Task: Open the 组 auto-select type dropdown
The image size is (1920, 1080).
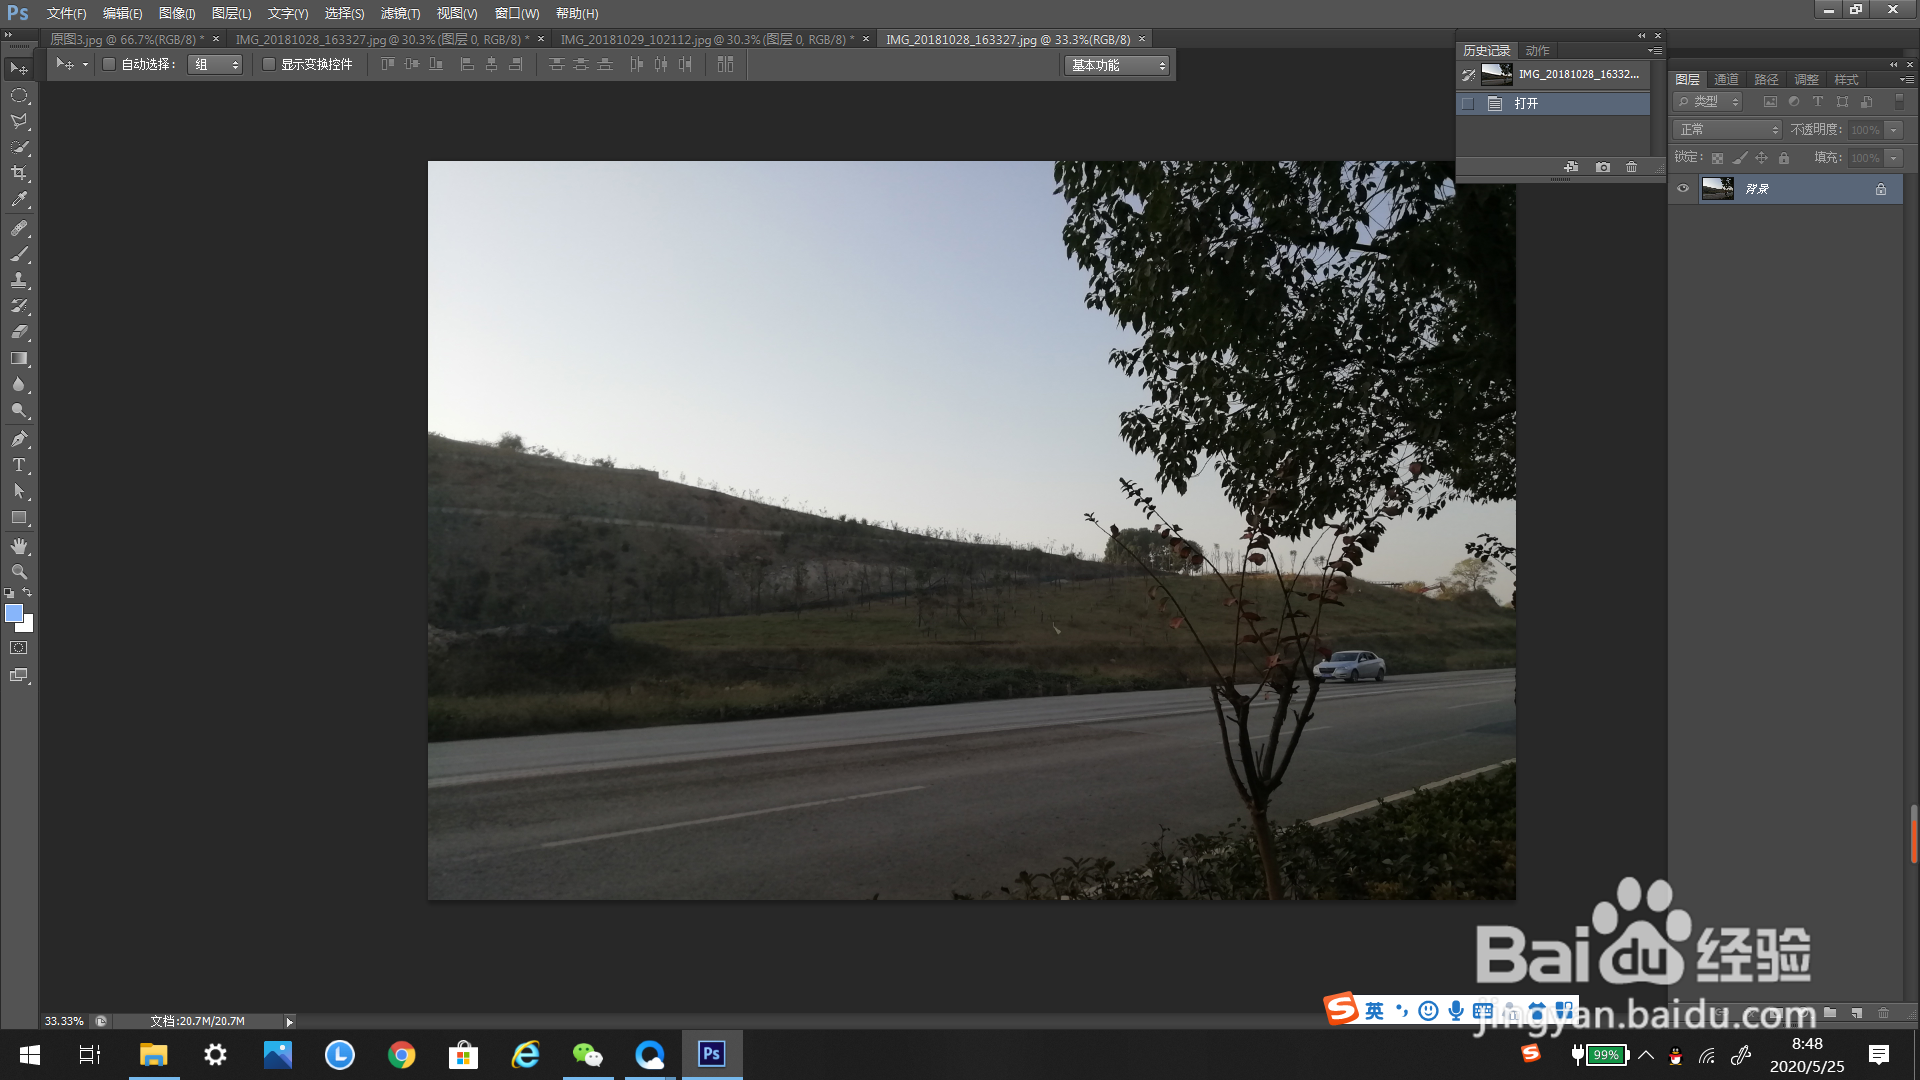Action: (x=216, y=64)
